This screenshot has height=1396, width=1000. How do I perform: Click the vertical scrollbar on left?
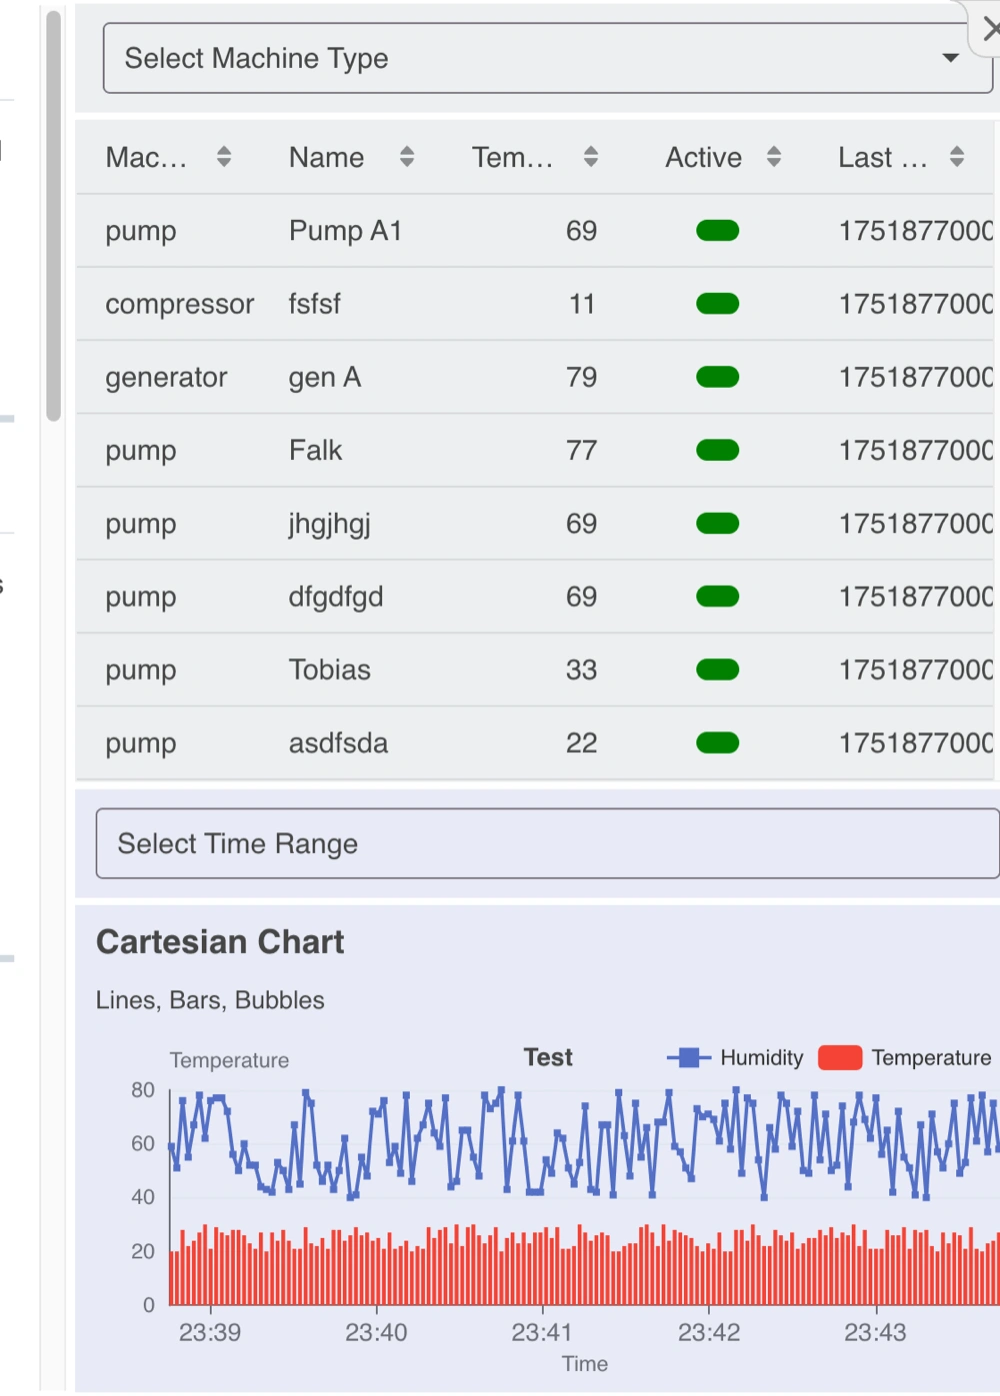pos(54,215)
